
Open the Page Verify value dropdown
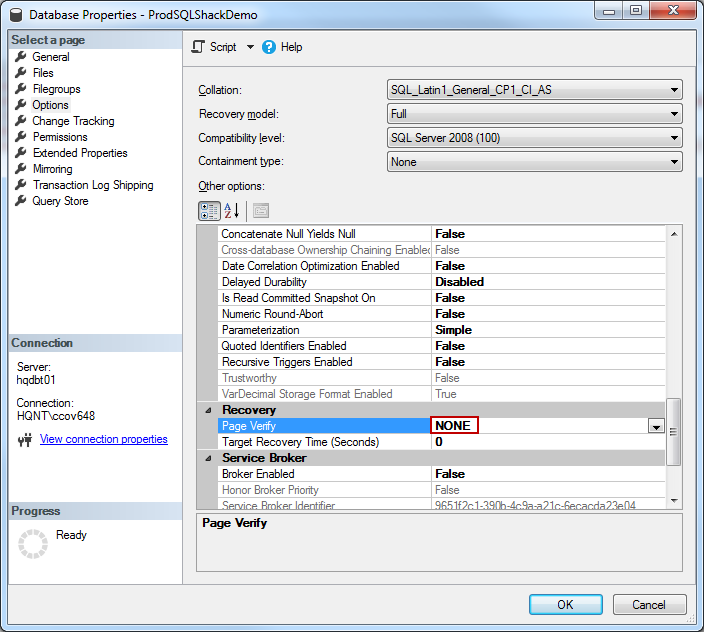656,426
